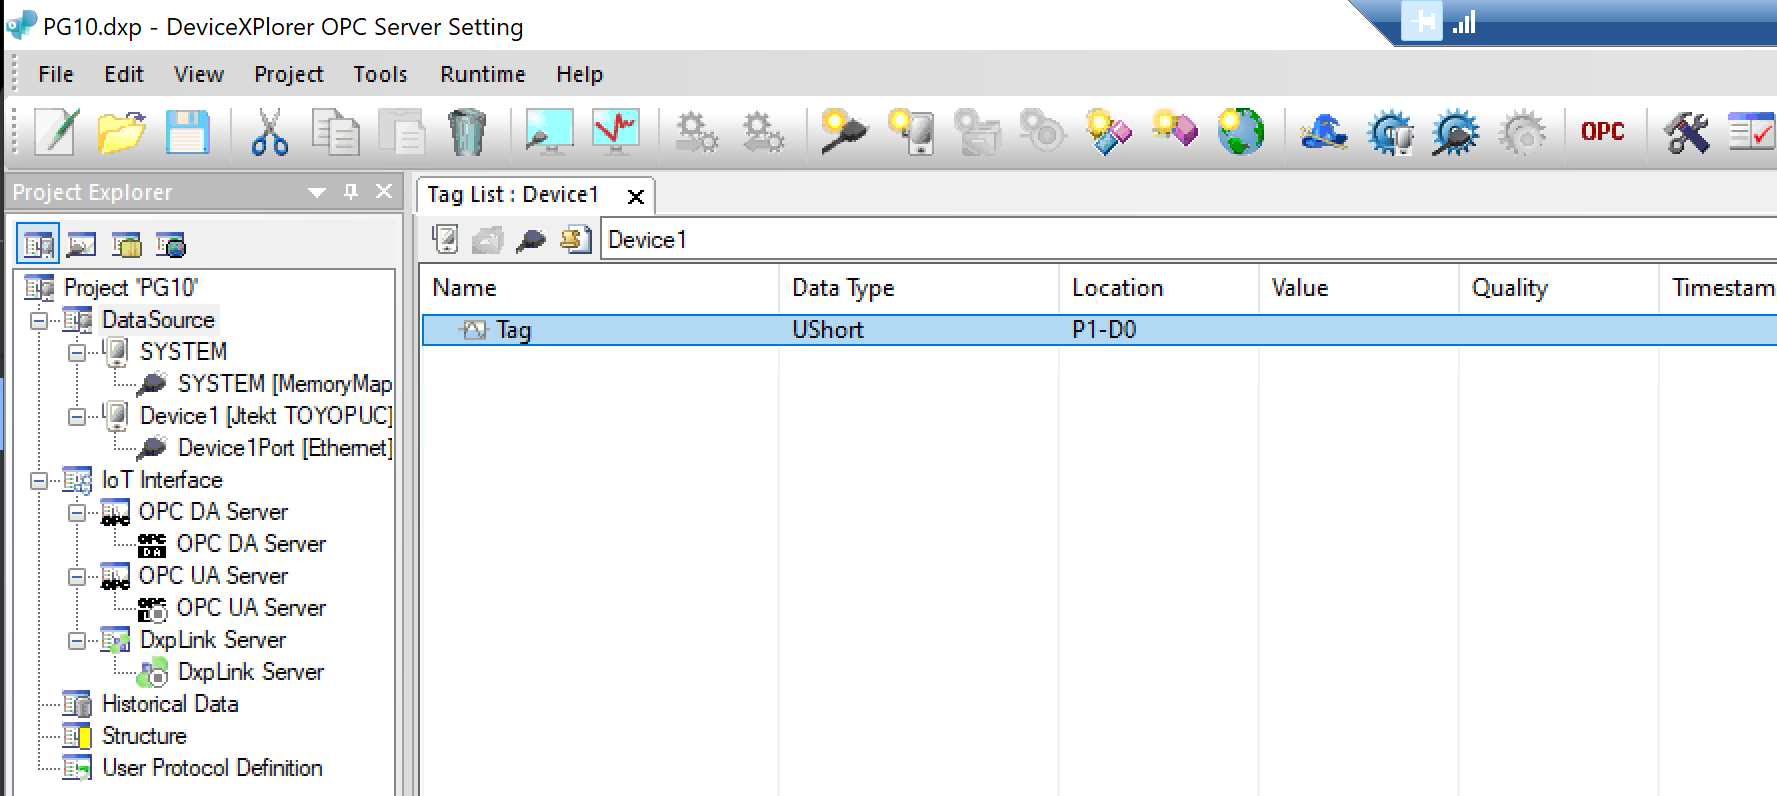
Task: Select Historical Data in project tree
Action: point(170,704)
